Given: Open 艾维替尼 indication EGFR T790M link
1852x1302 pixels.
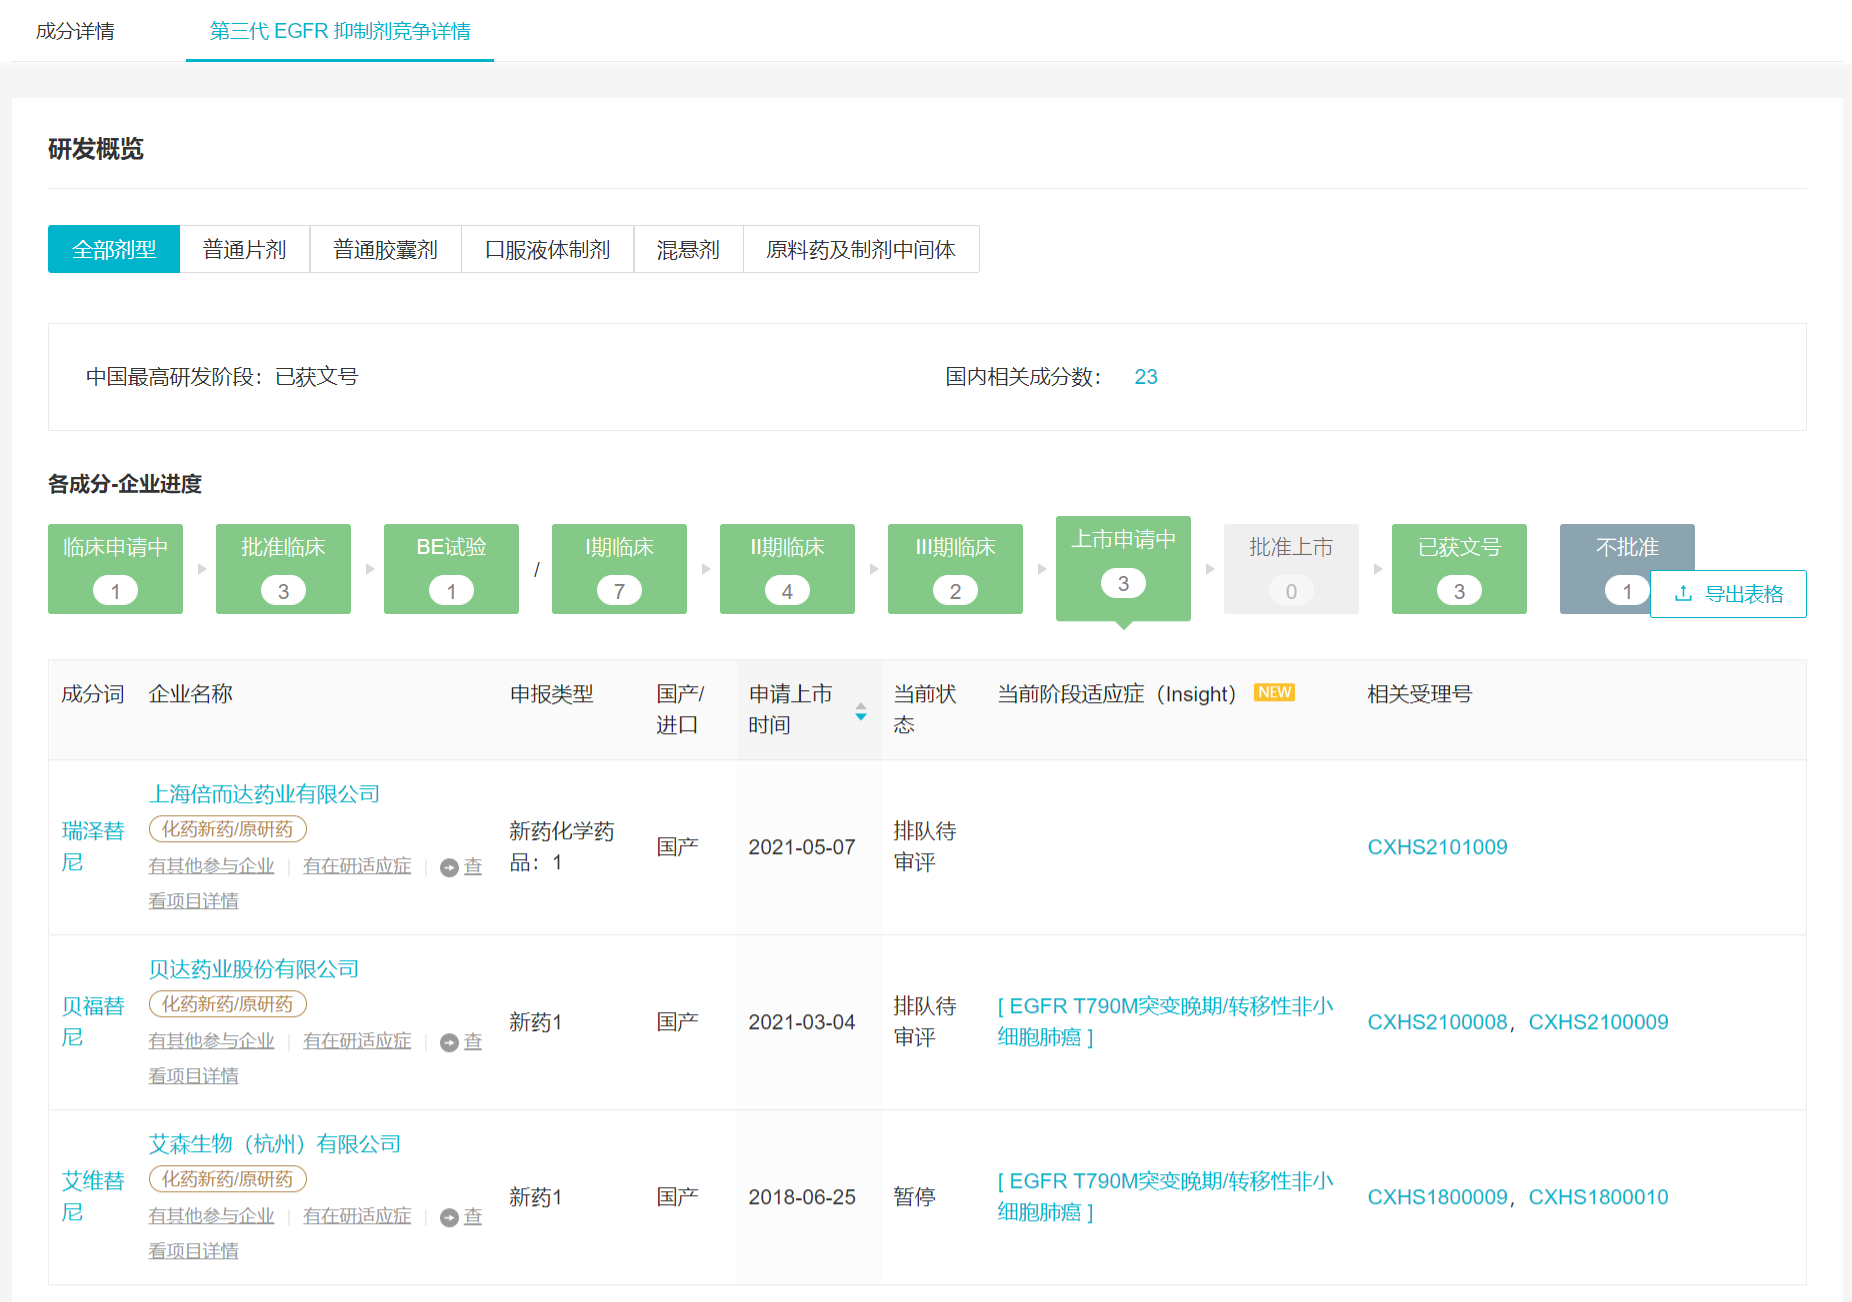Looking at the screenshot, I should [x=1165, y=1197].
